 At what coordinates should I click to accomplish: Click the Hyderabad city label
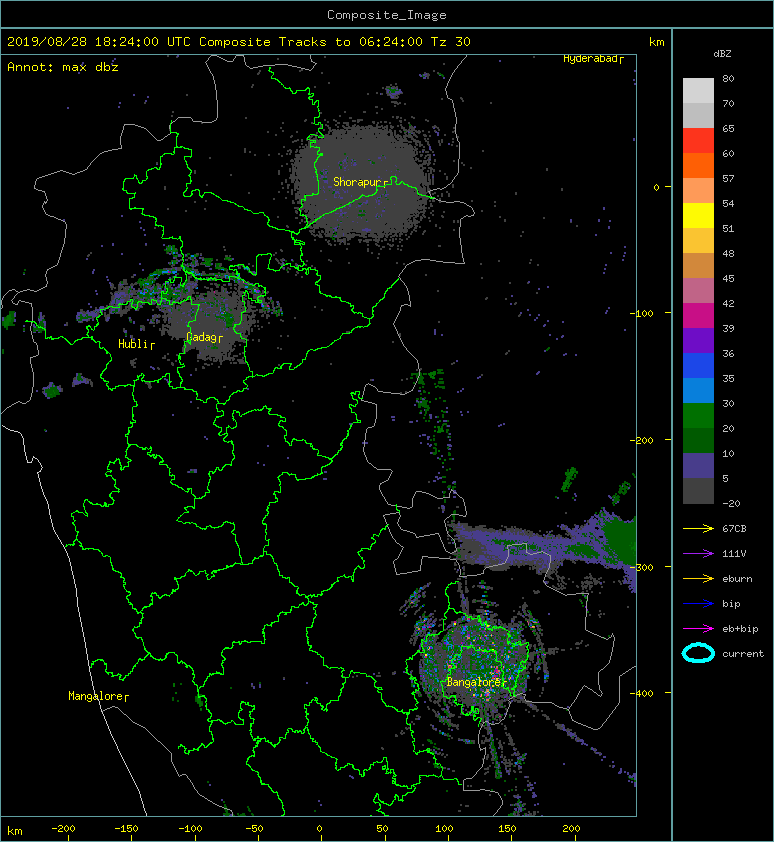click(x=590, y=59)
